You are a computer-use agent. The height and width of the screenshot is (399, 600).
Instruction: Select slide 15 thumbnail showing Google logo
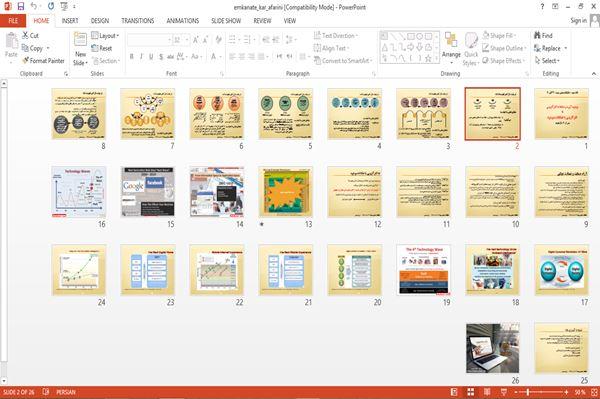(148, 192)
